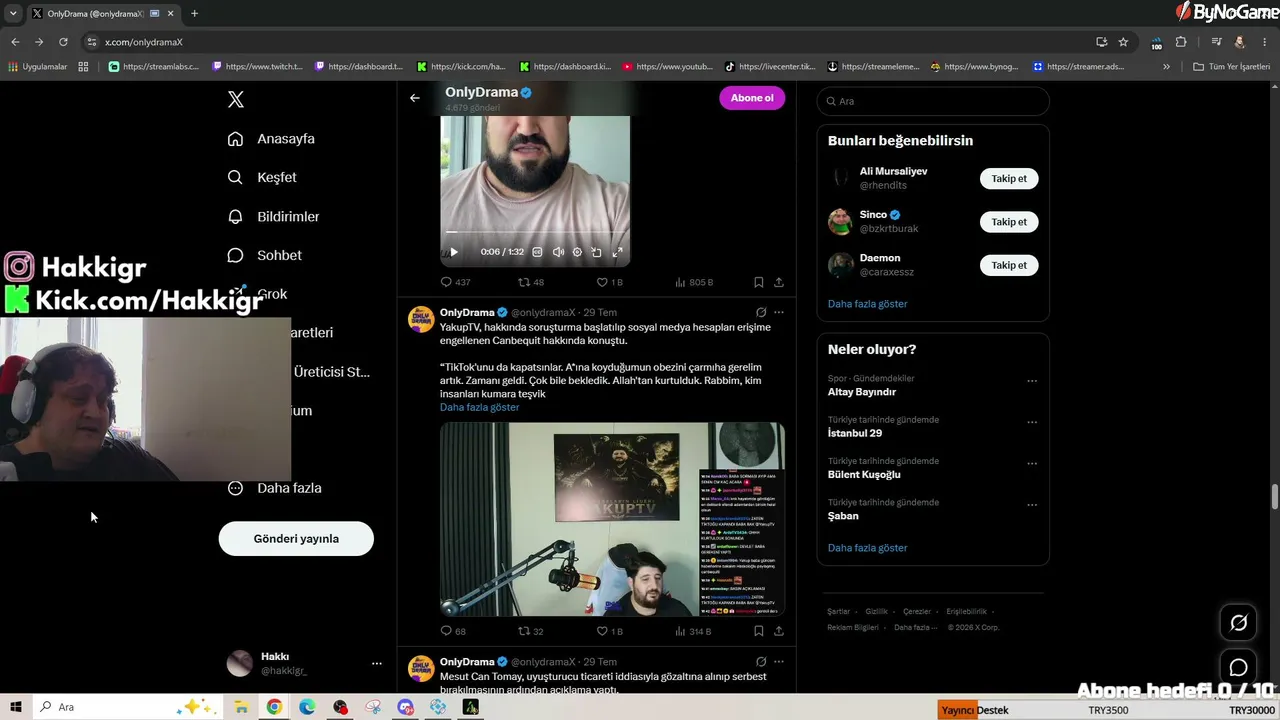Expand the post with Daha fazla göster
1280x720 pixels.
[x=479, y=407]
